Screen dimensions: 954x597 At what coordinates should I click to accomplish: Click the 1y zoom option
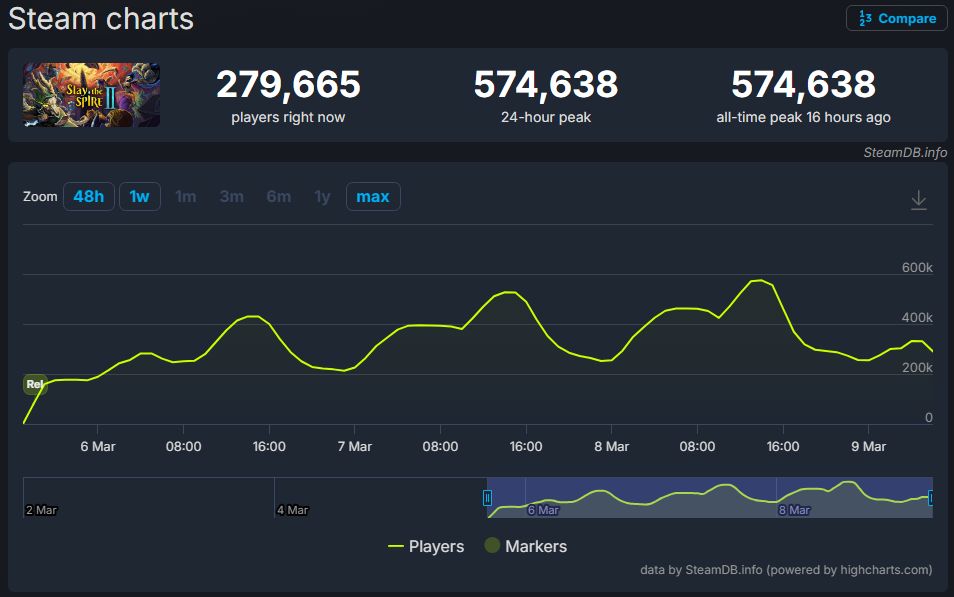pyautogui.click(x=322, y=196)
